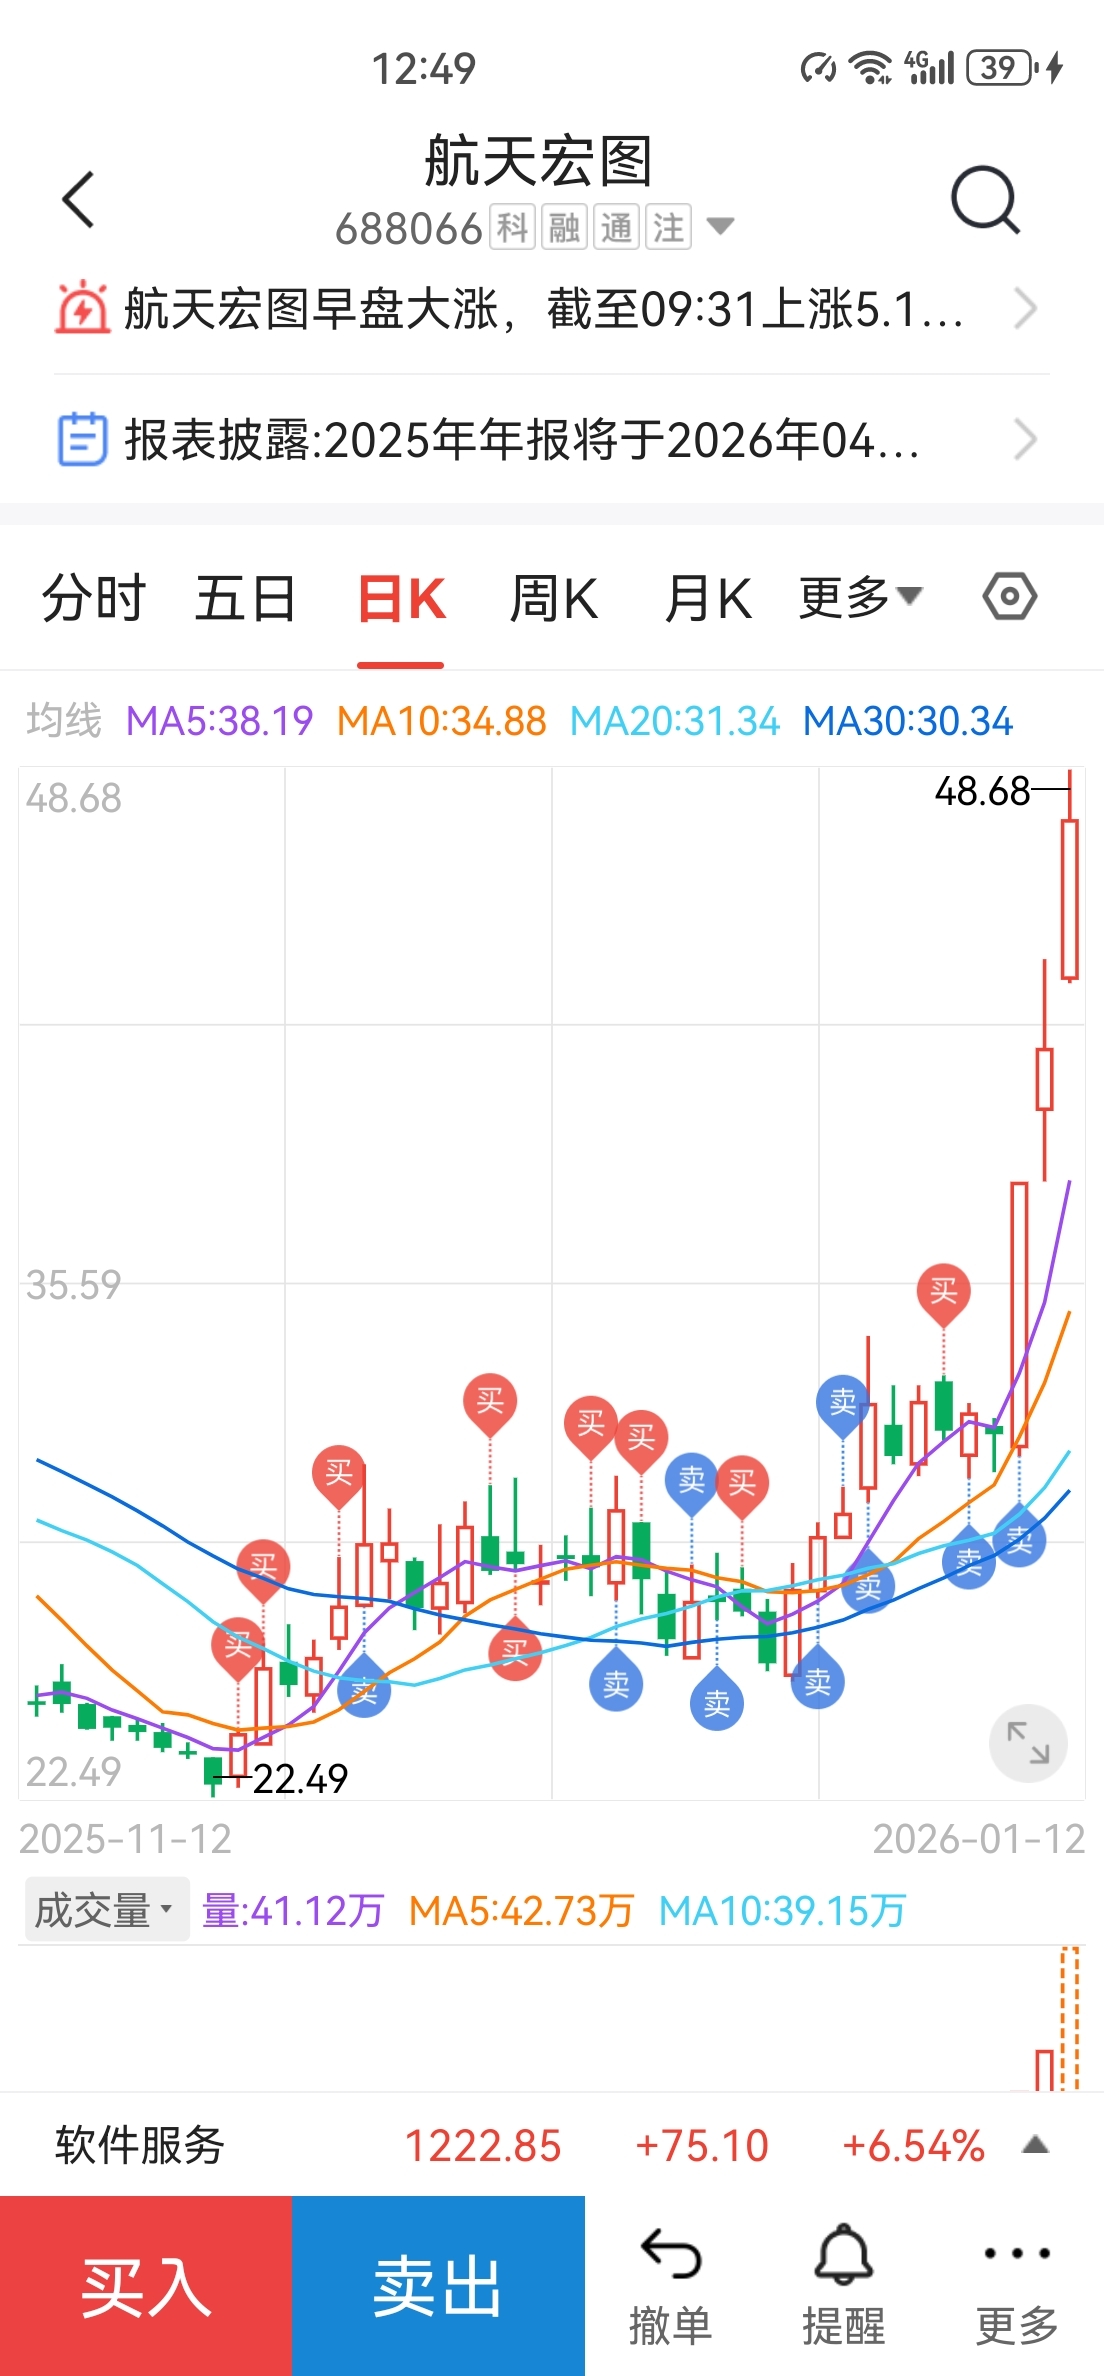
Task: Tap the red alarm news icon
Action: tap(82, 308)
